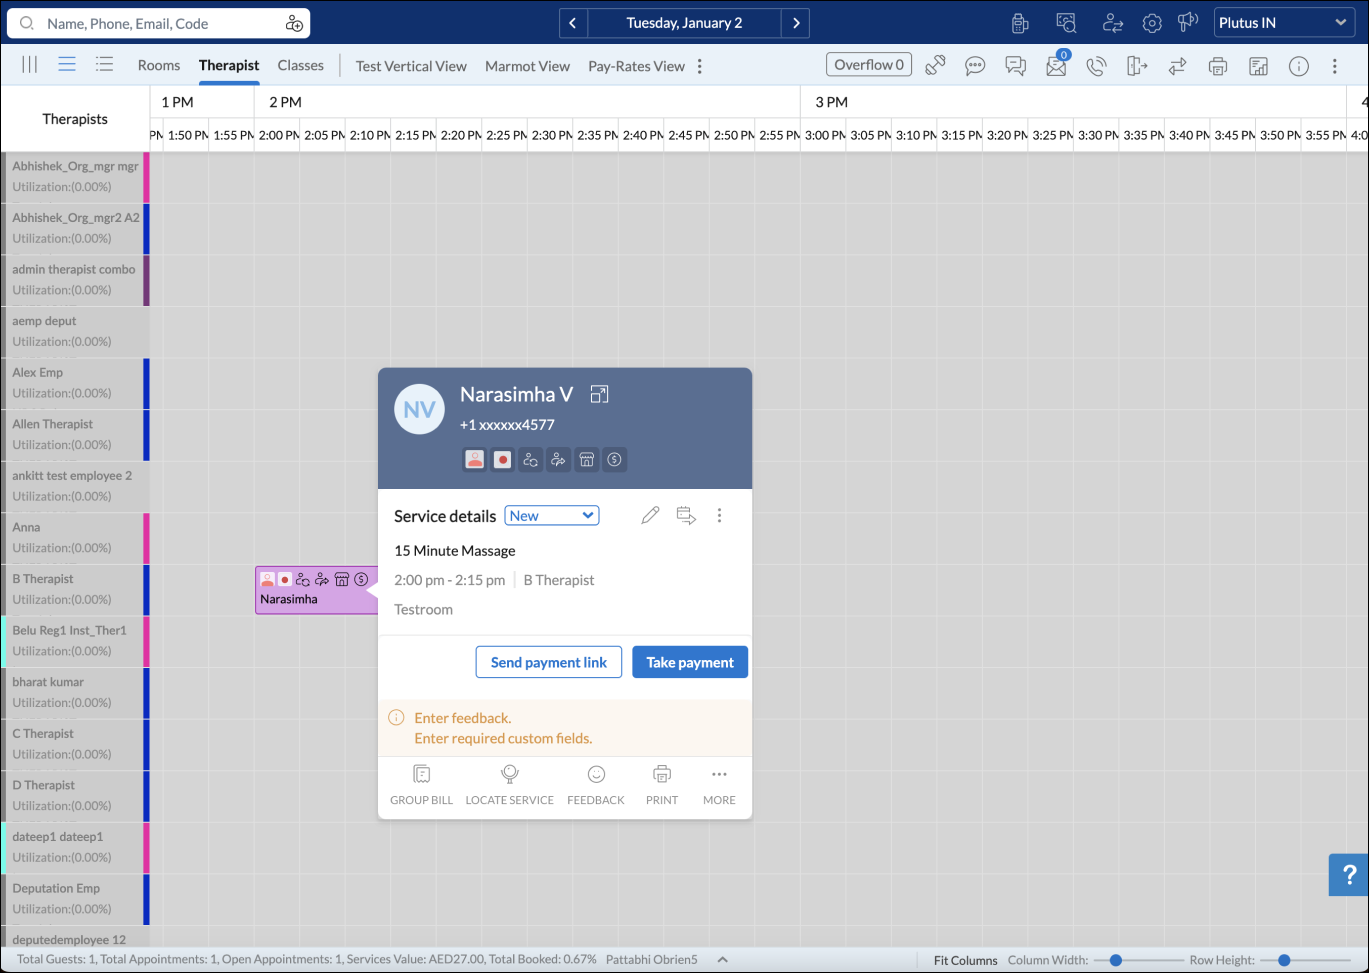Click the Print icon in appointment popup
Image resolution: width=1369 pixels, height=973 pixels.
(x=661, y=785)
